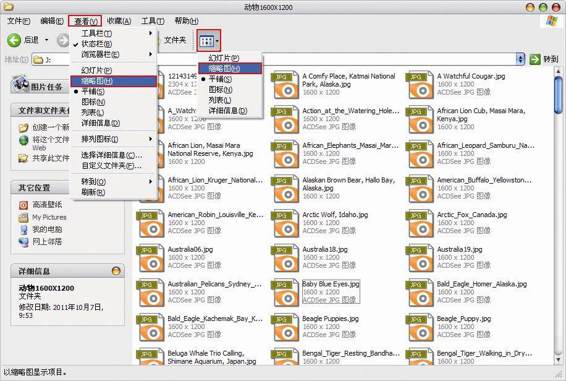
Task: Click JPG icon of Baby Blue Eyes.jpg
Action: [285, 293]
